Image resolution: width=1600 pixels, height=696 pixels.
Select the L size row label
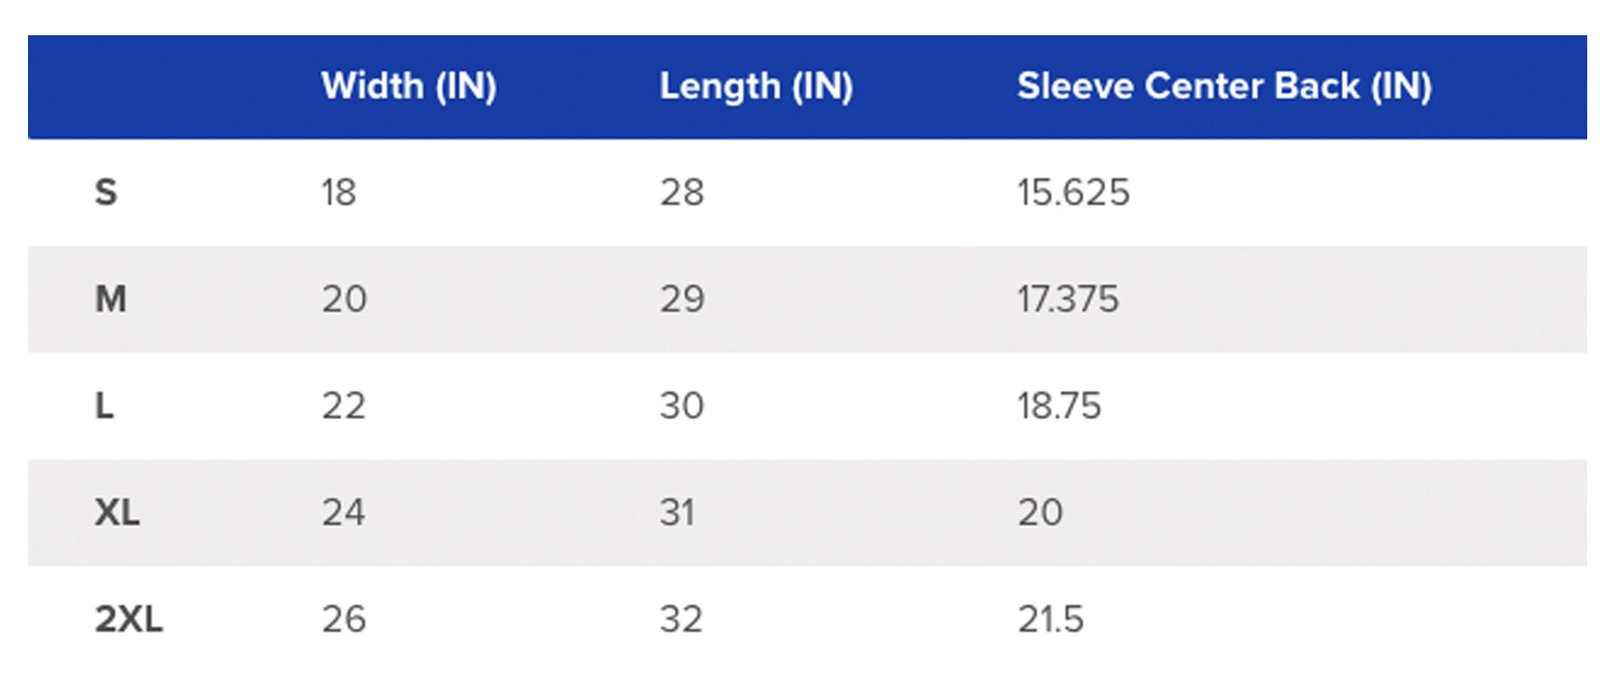pyautogui.click(x=104, y=406)
